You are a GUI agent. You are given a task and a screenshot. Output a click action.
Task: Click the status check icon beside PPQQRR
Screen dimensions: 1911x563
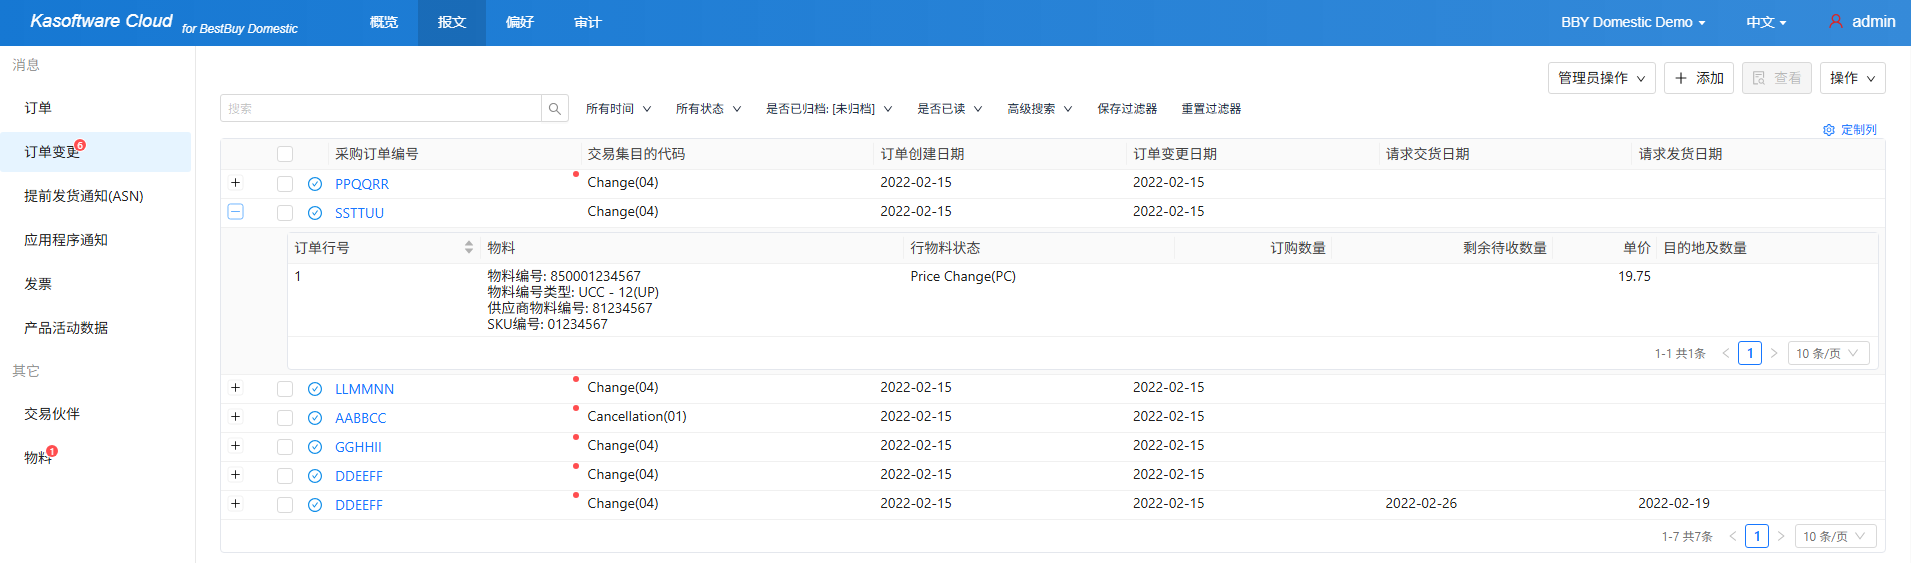pos(315,184)
